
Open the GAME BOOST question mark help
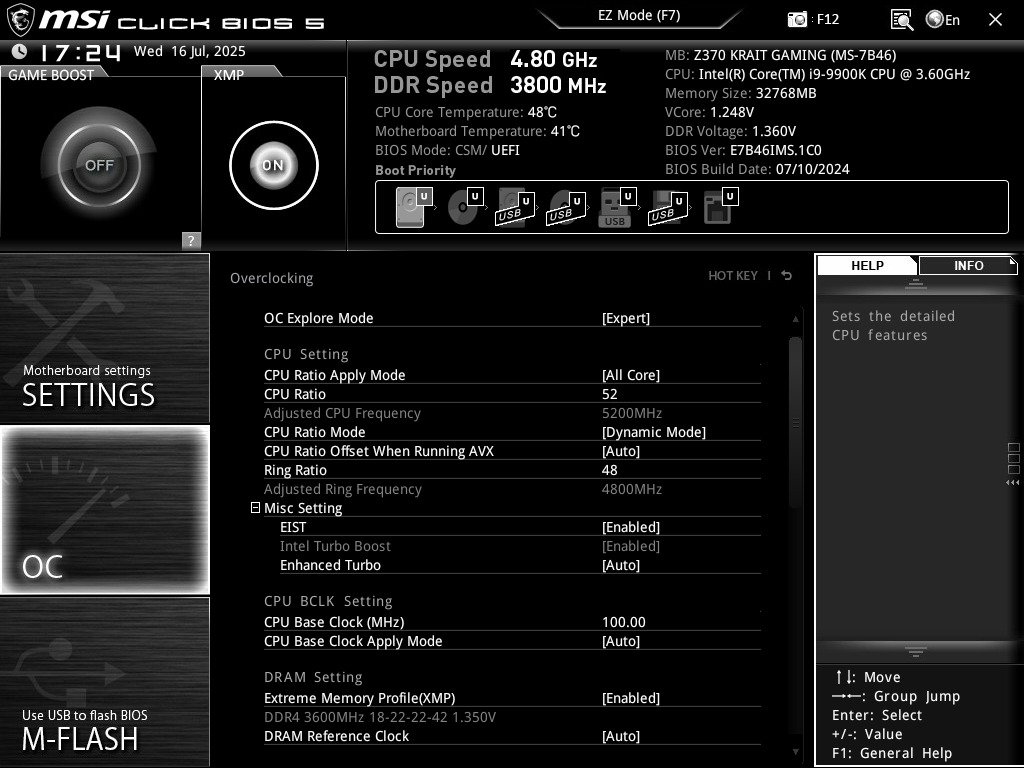(191, 240)
